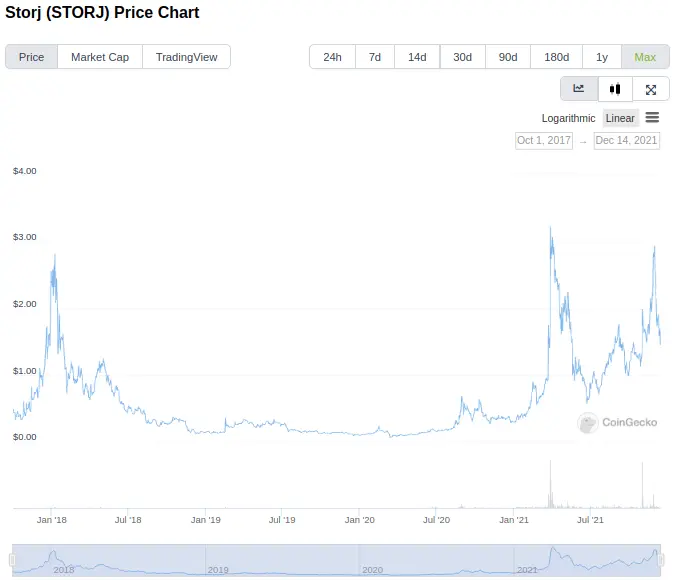This screenshot has width=673, height=580.
Task: Enable Linear scale
Action: tap(620, 118)
